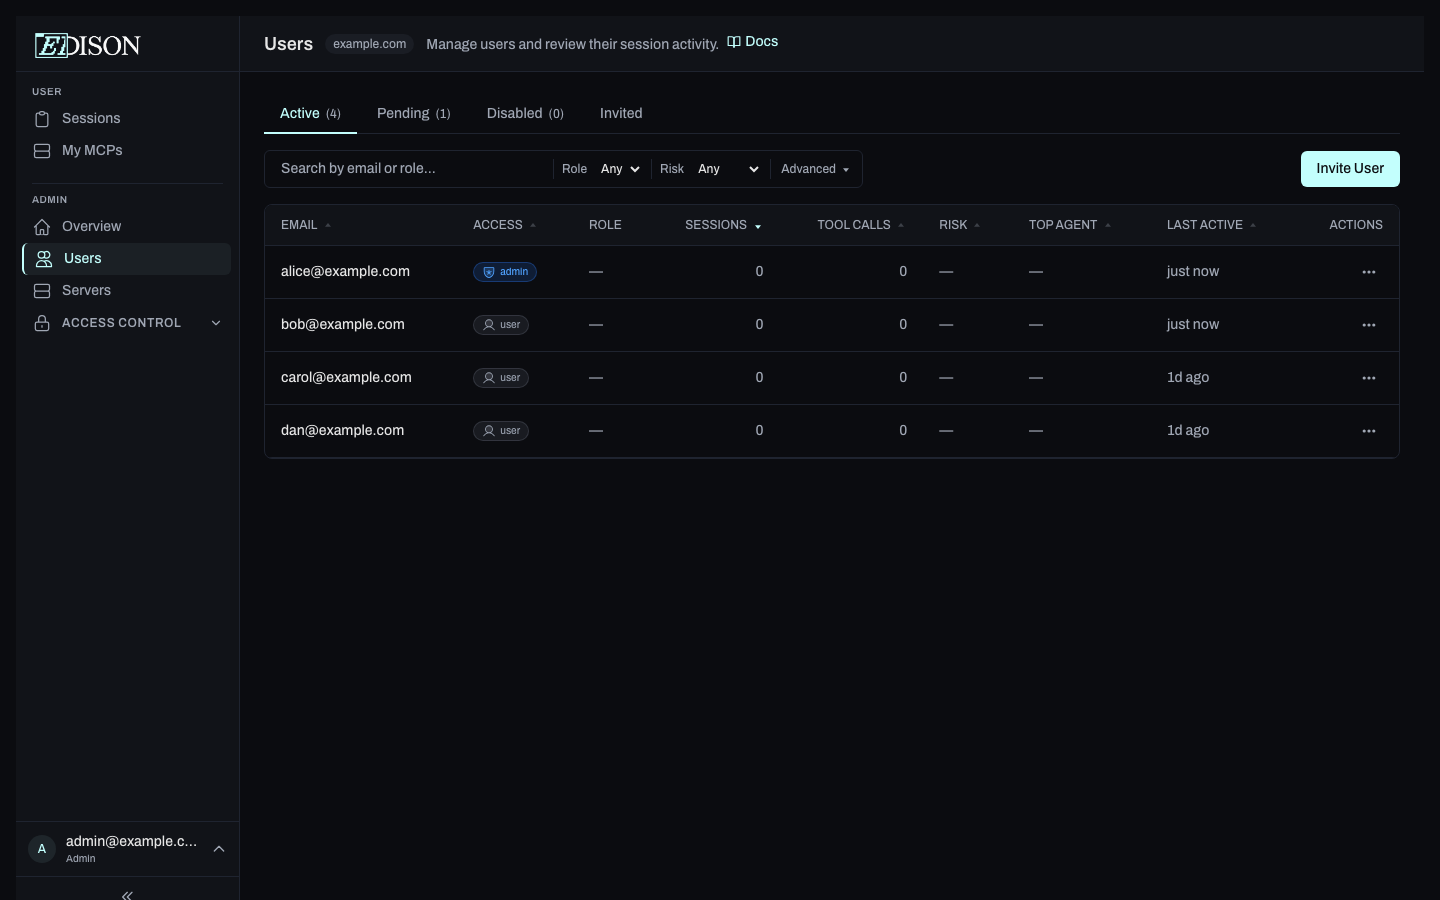
Task: Open the Role filter dropdown
Action: 620,169
